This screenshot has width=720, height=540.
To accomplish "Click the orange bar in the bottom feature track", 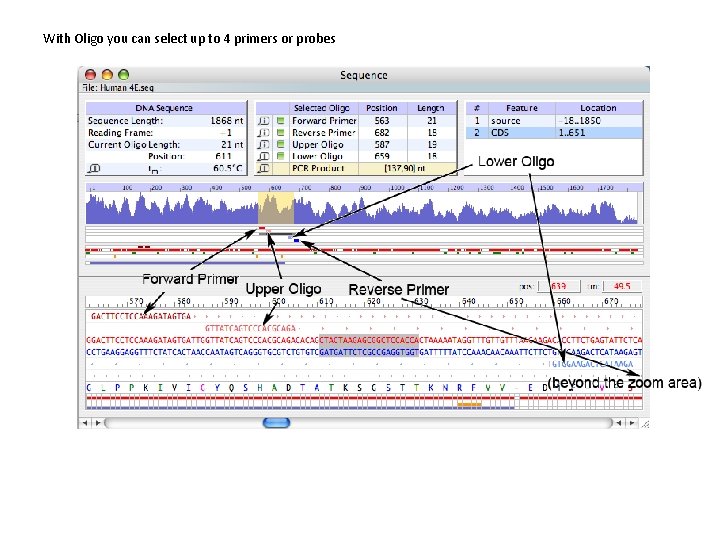I will point(470,404).
